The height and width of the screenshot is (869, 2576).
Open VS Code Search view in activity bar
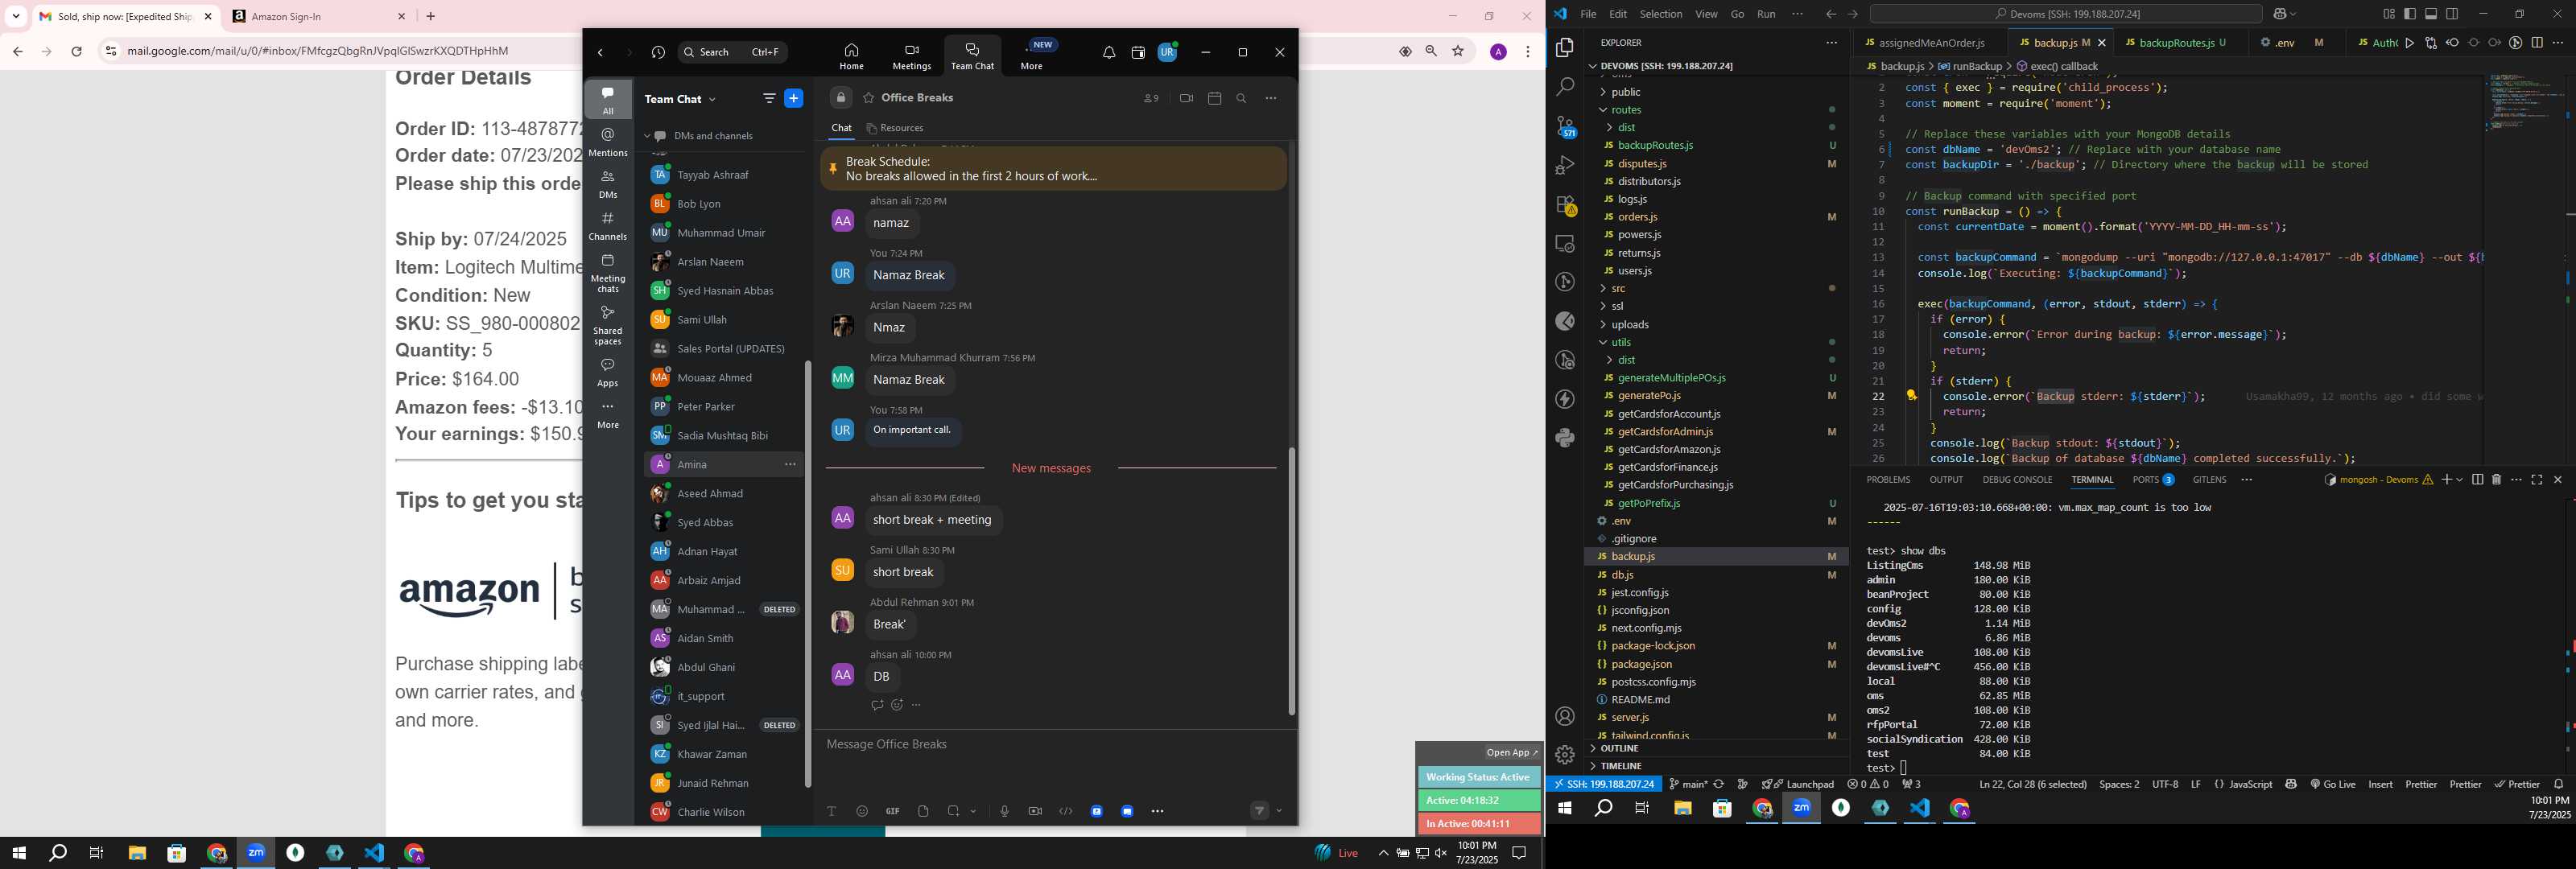[x=1565, y=87]
